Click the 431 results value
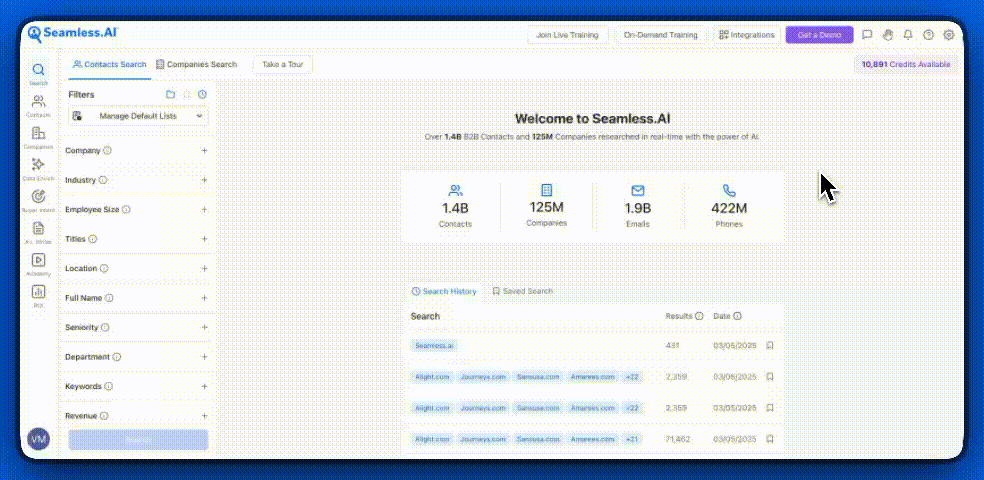This screenshot has height=480, width=984. tap(673, 345)
